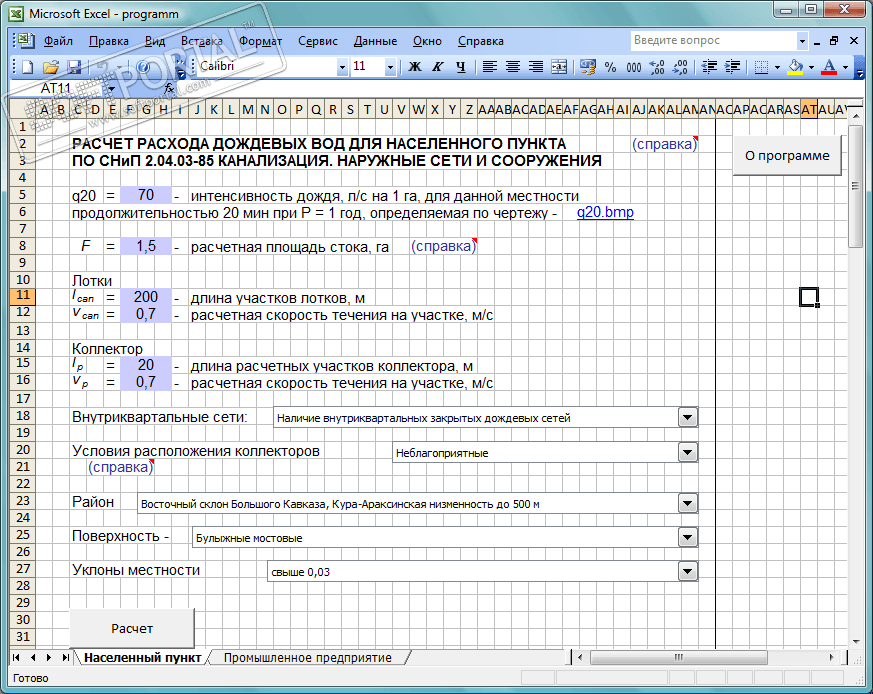Expand the Неблагоприятные conditions dropdown

[x=688, y=452]
